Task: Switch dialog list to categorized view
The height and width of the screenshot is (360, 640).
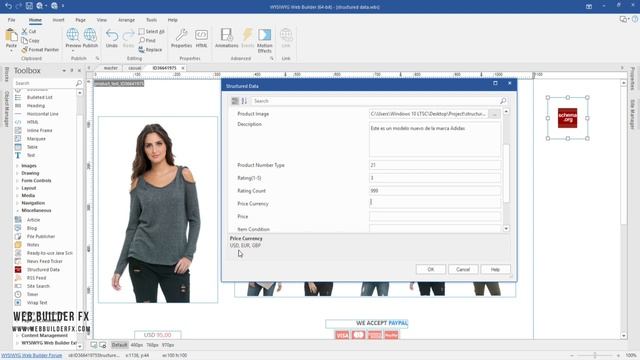Action: 235,101
